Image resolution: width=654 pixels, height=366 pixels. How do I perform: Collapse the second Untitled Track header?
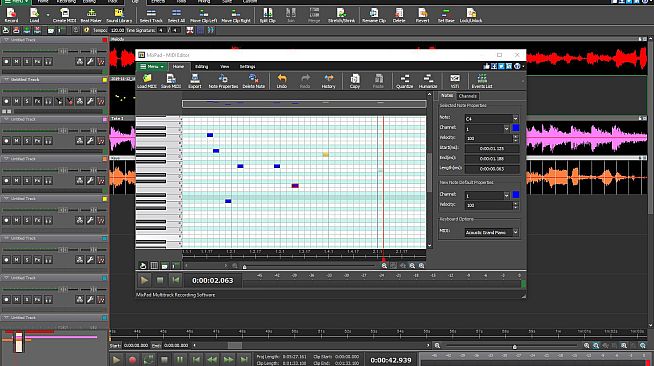tap(6, 79)
